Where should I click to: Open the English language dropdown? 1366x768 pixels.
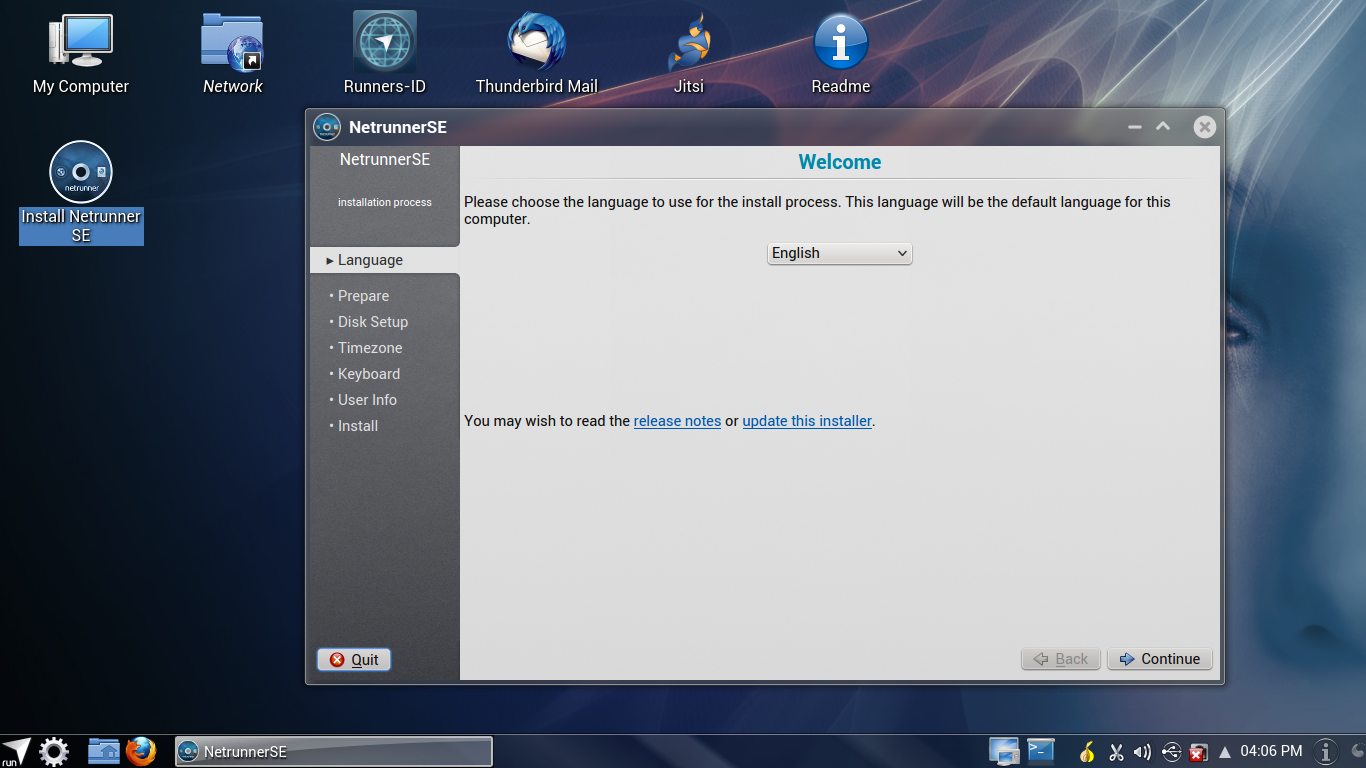click(x=838, y=253)
